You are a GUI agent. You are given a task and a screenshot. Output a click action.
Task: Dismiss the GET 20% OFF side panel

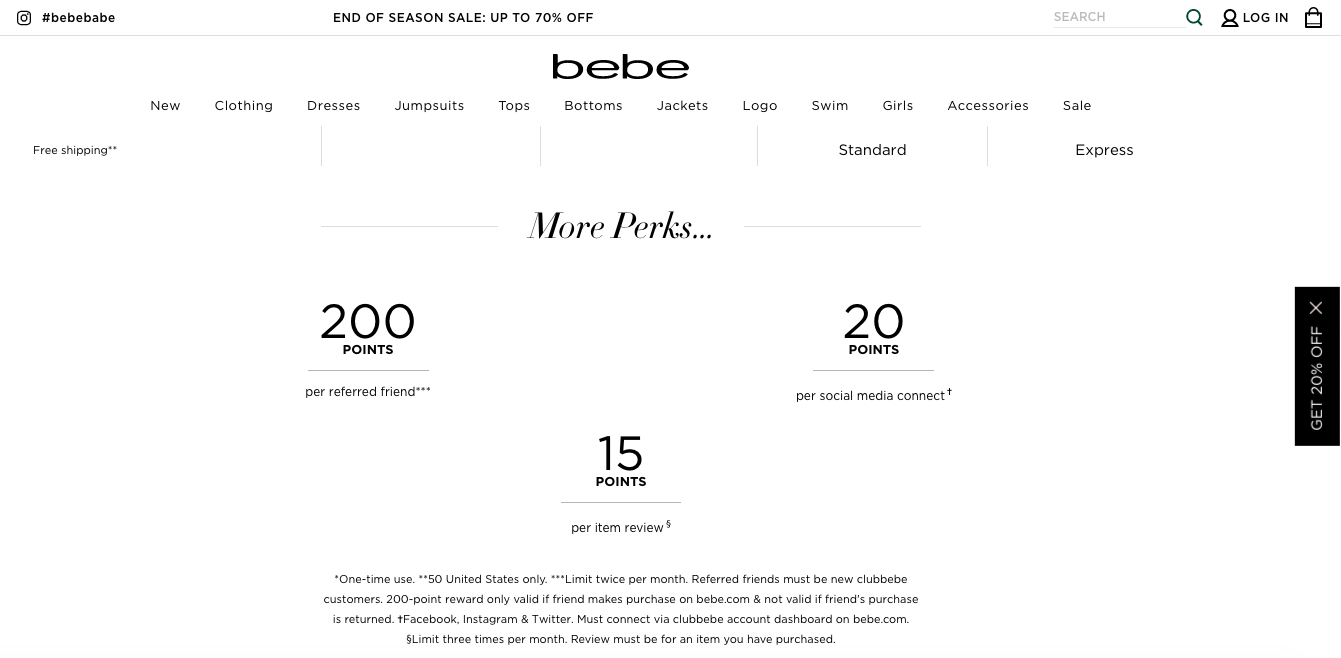[1316, 307]
